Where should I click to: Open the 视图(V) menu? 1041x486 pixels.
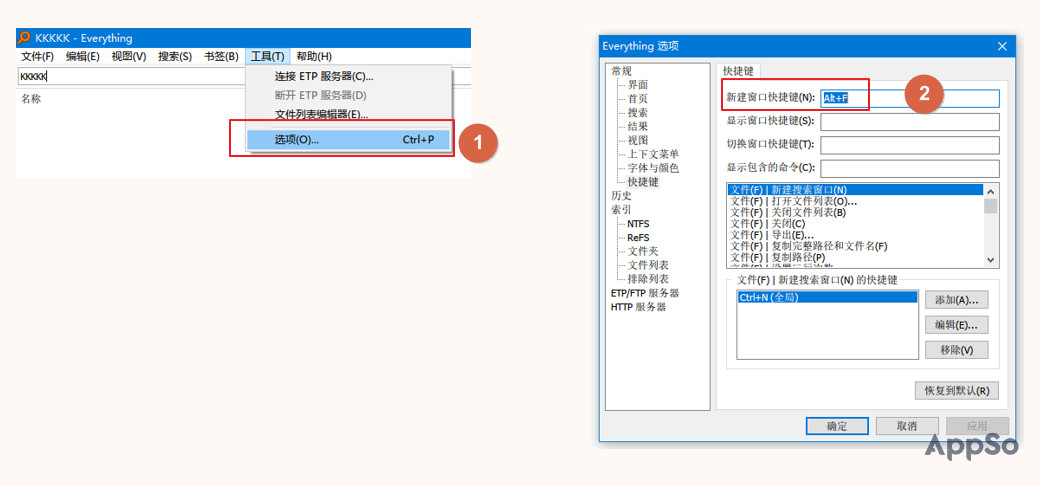[129, 57]
